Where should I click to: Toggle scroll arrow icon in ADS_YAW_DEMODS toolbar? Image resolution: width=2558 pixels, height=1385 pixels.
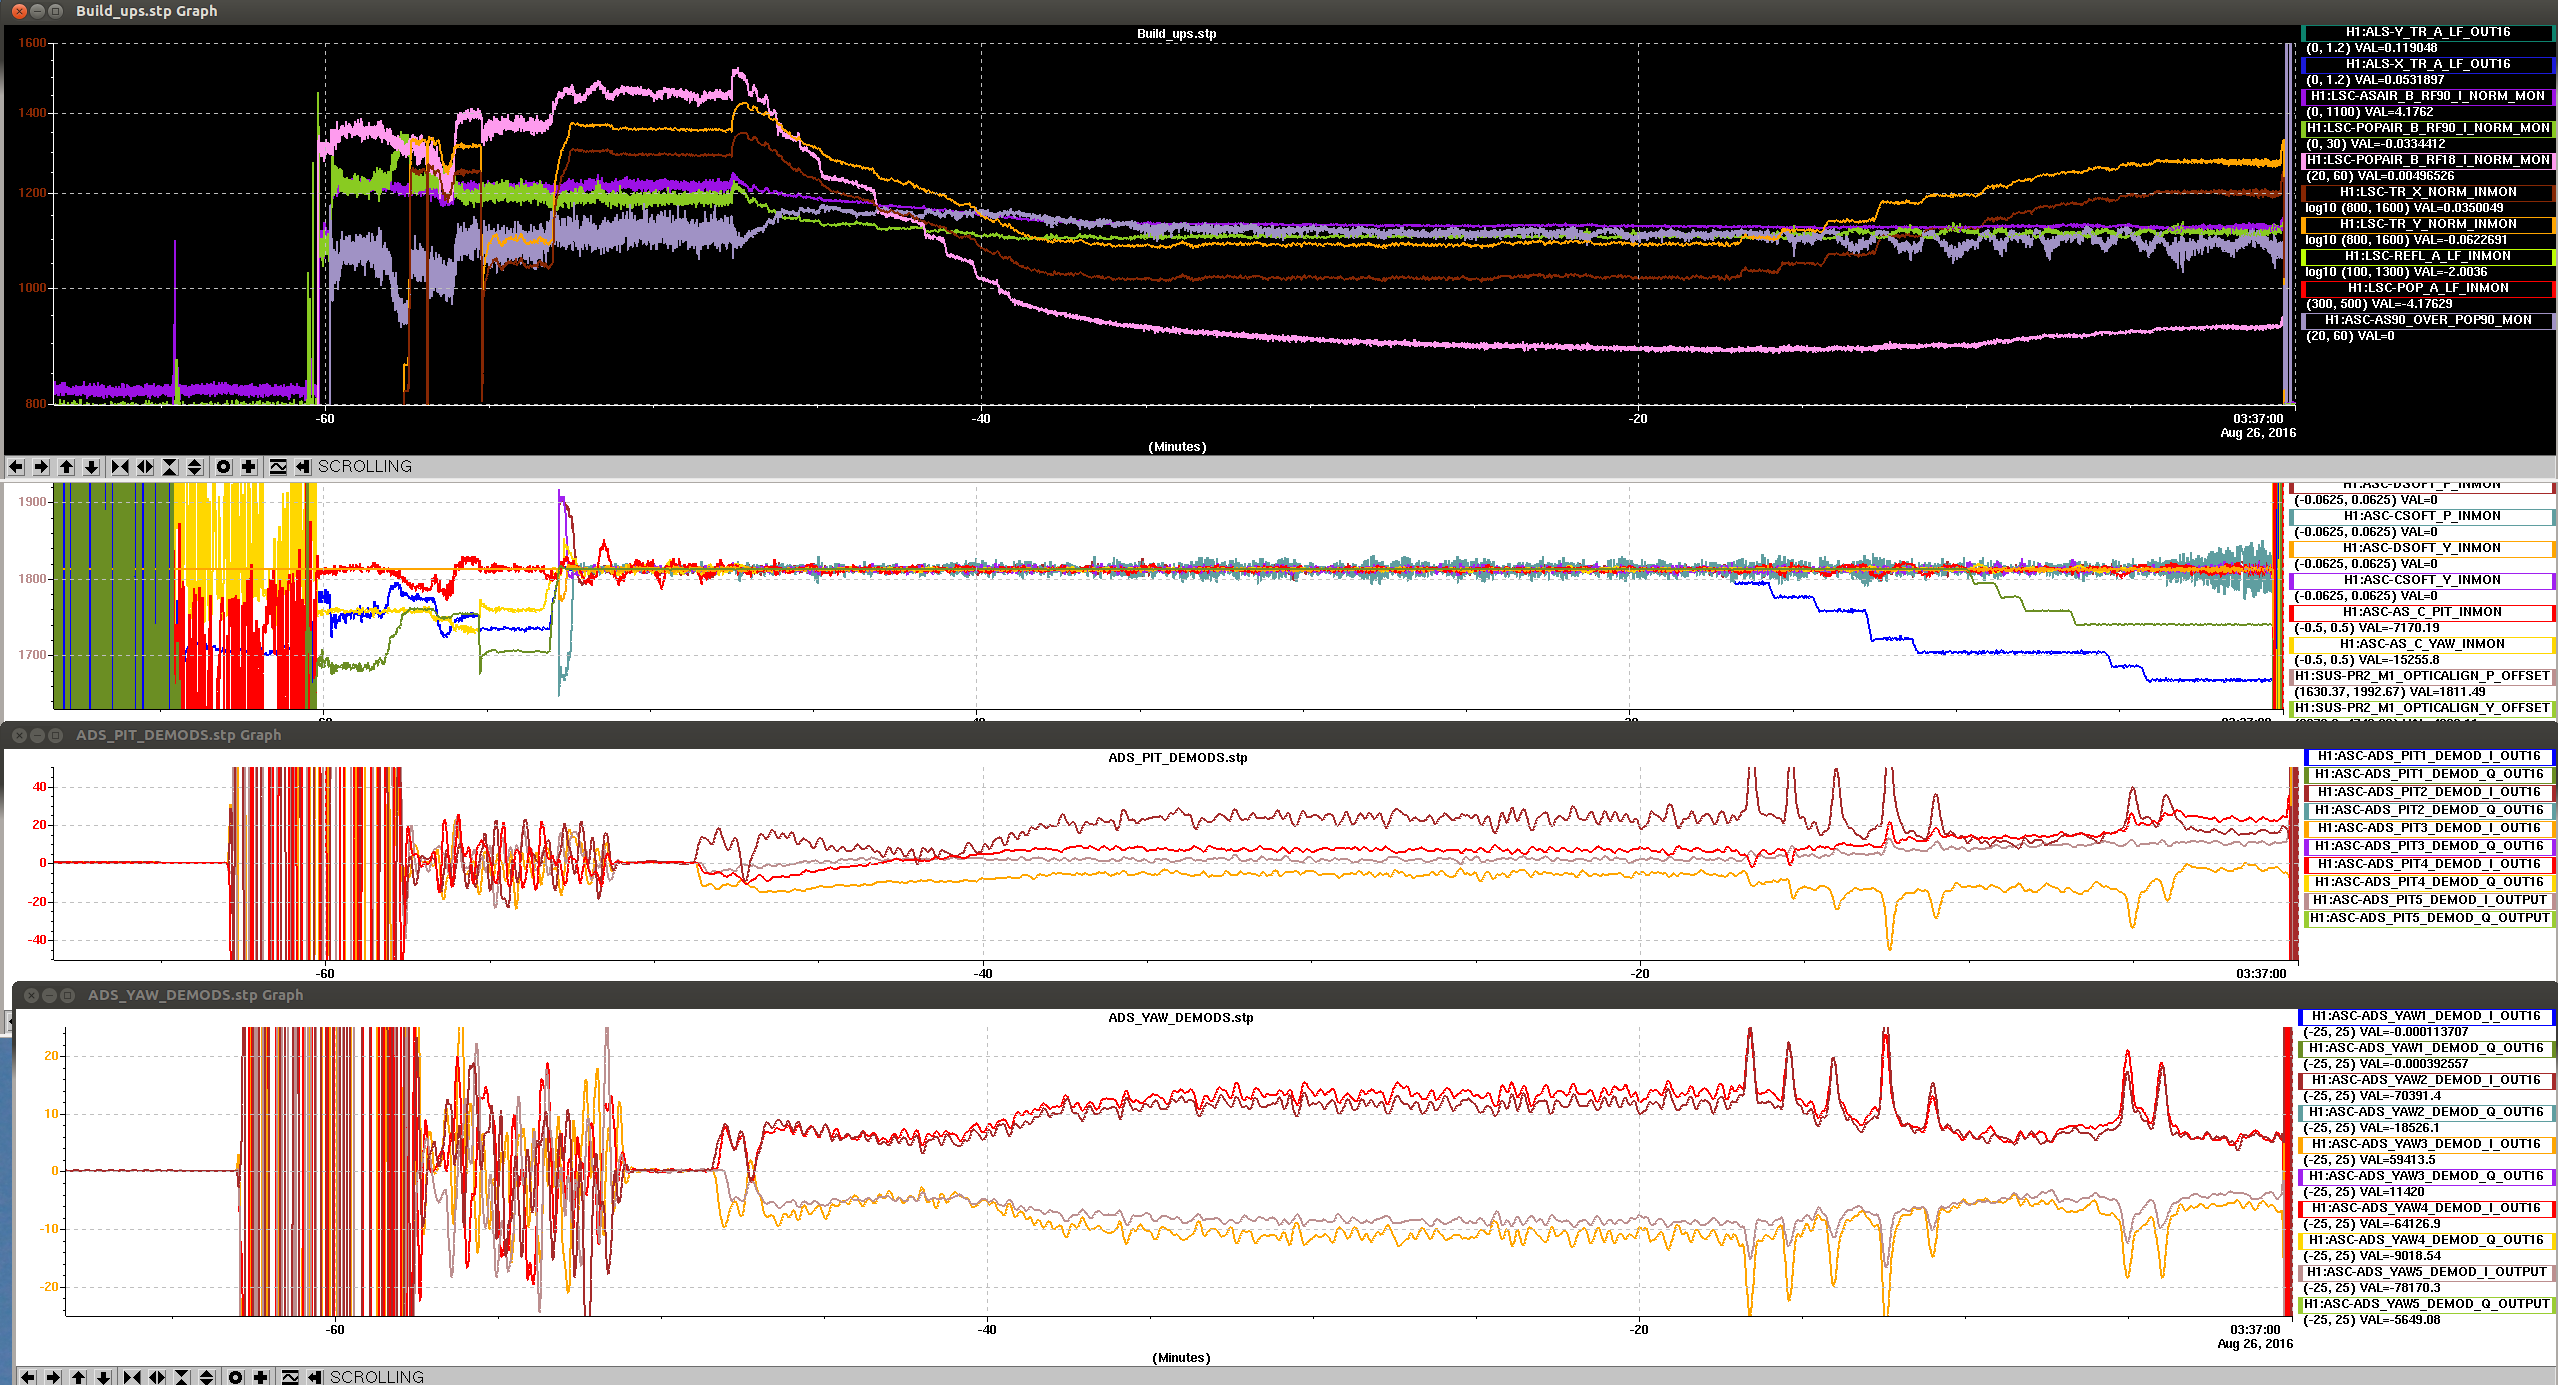pos(315,1377)
